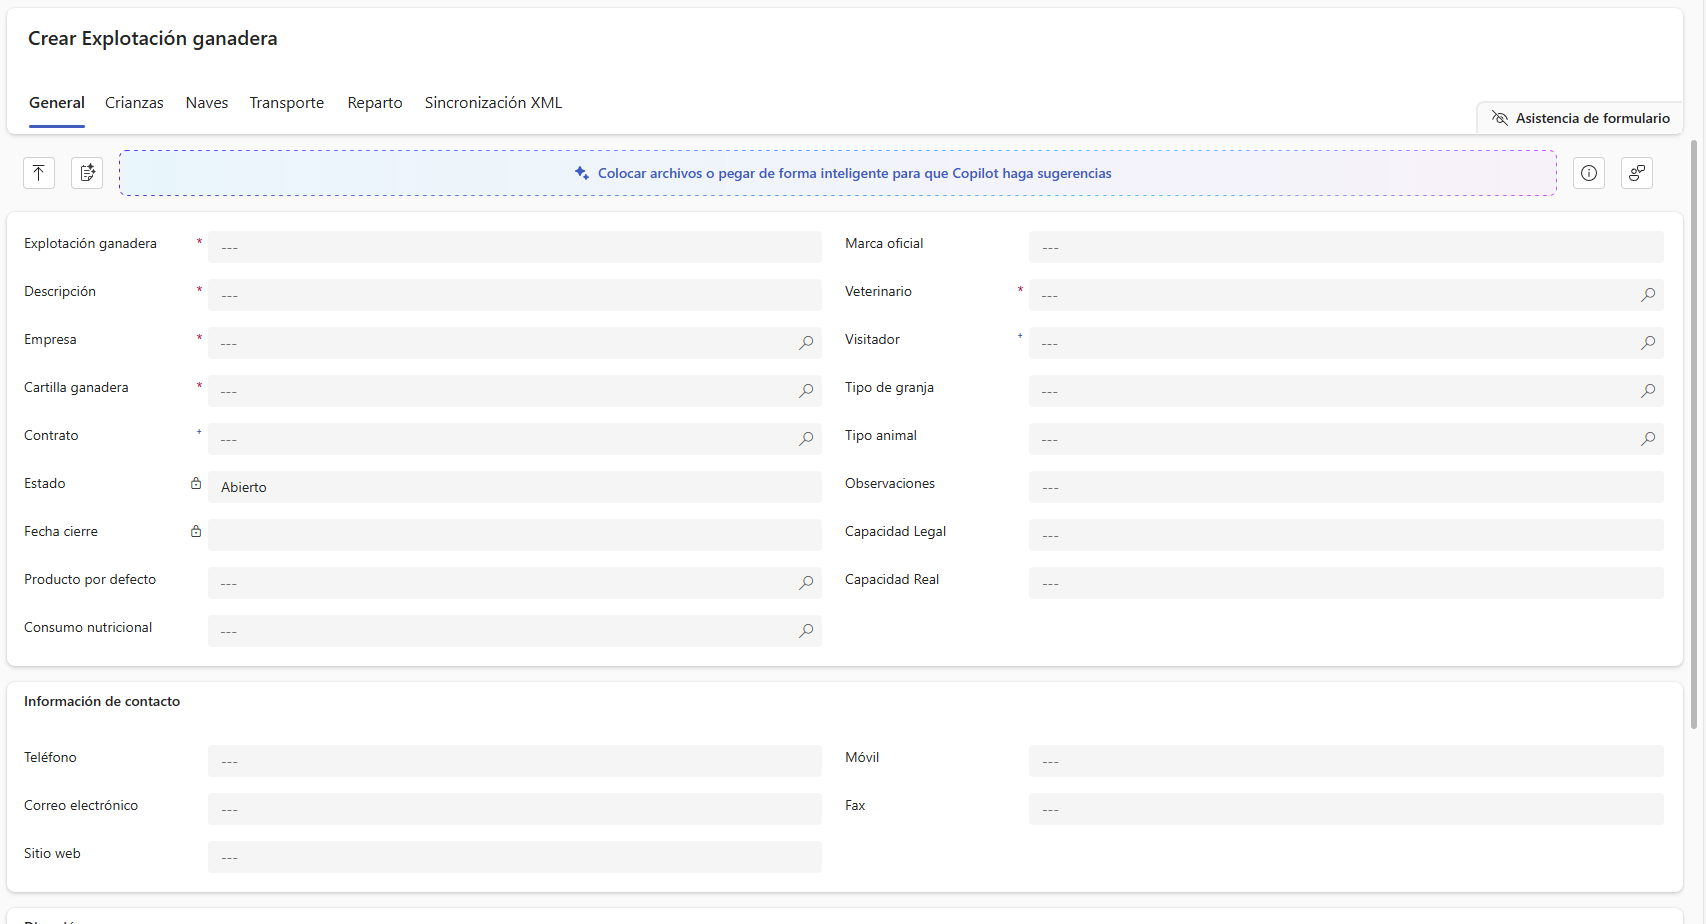
Task: Click the upload file arrow icon
Action: [x=39, y=173]
